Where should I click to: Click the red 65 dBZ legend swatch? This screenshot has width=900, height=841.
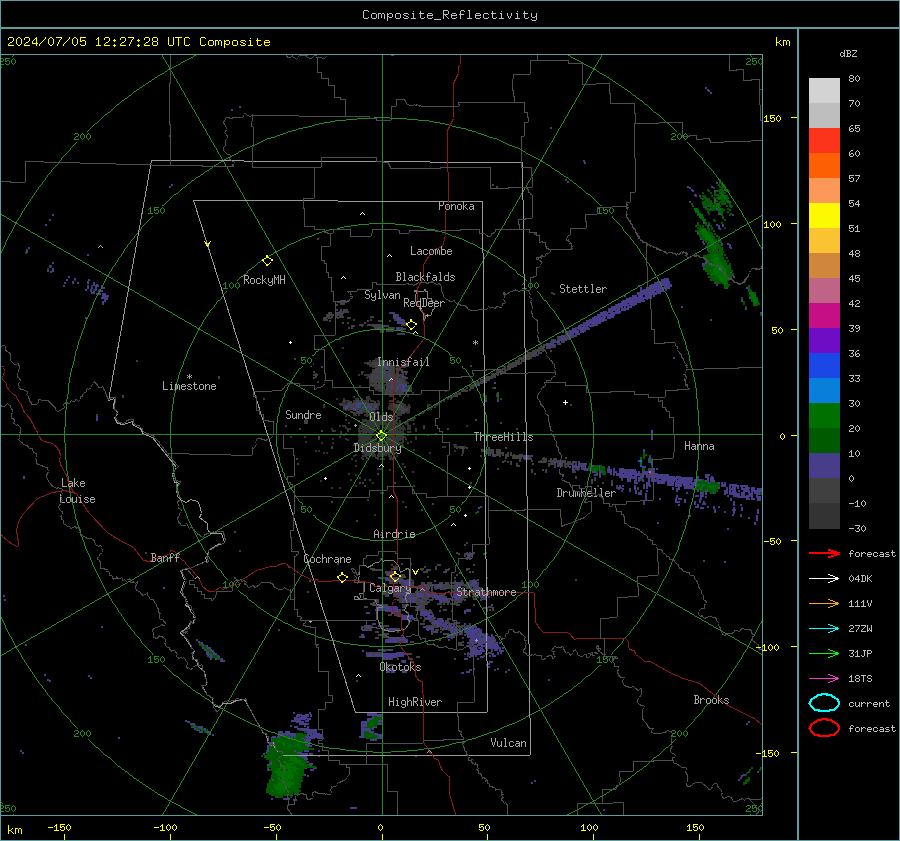tap(824, 140)
